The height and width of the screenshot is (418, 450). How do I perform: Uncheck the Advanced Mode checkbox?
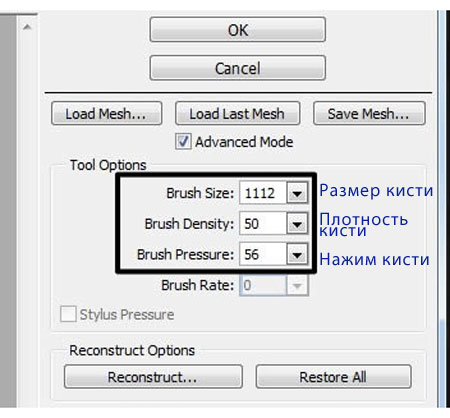(183, 141)
